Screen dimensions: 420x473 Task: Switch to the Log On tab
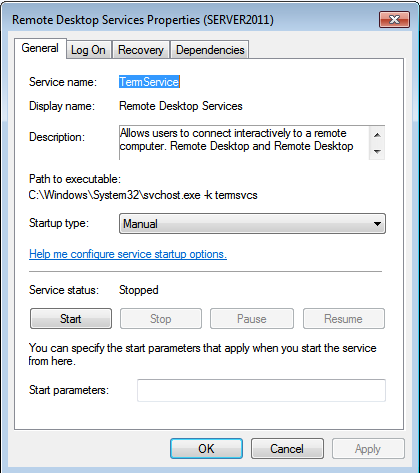88,50
